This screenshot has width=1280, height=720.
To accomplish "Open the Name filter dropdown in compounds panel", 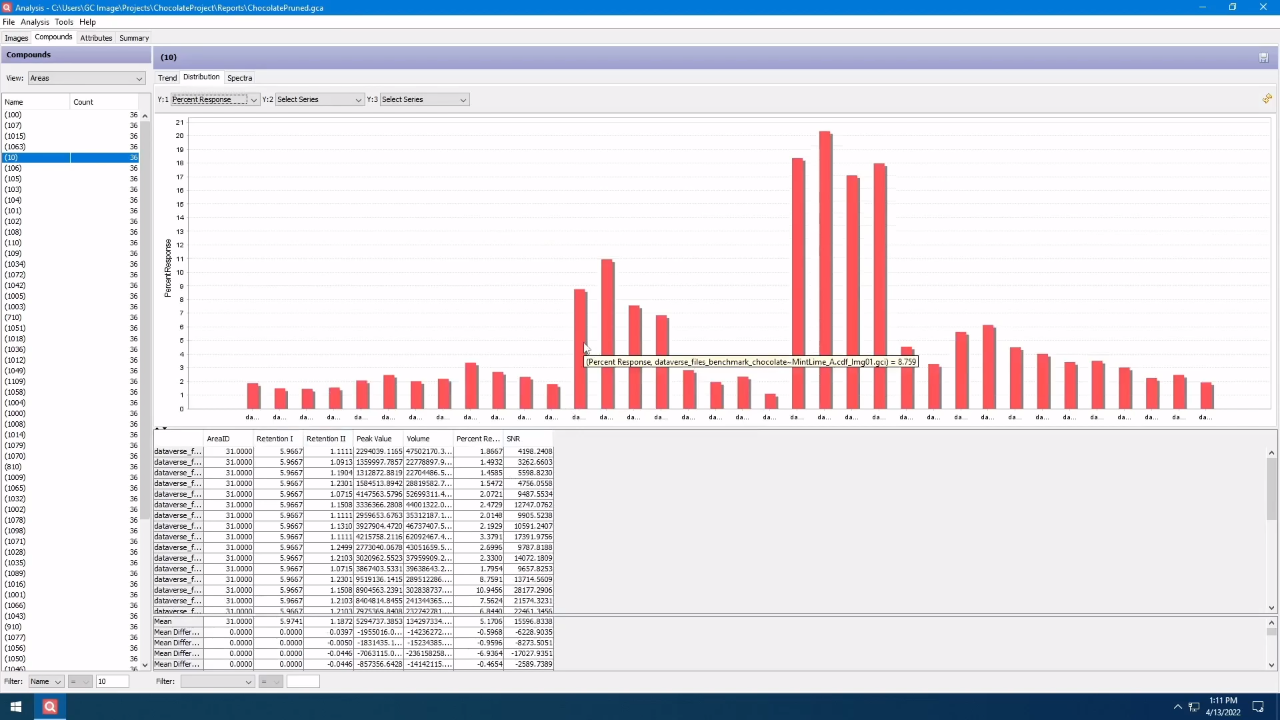I will click(45, 681).
